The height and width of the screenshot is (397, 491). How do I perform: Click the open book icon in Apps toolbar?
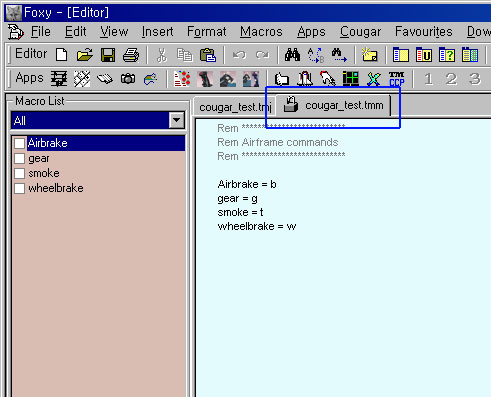click(105, 79)
